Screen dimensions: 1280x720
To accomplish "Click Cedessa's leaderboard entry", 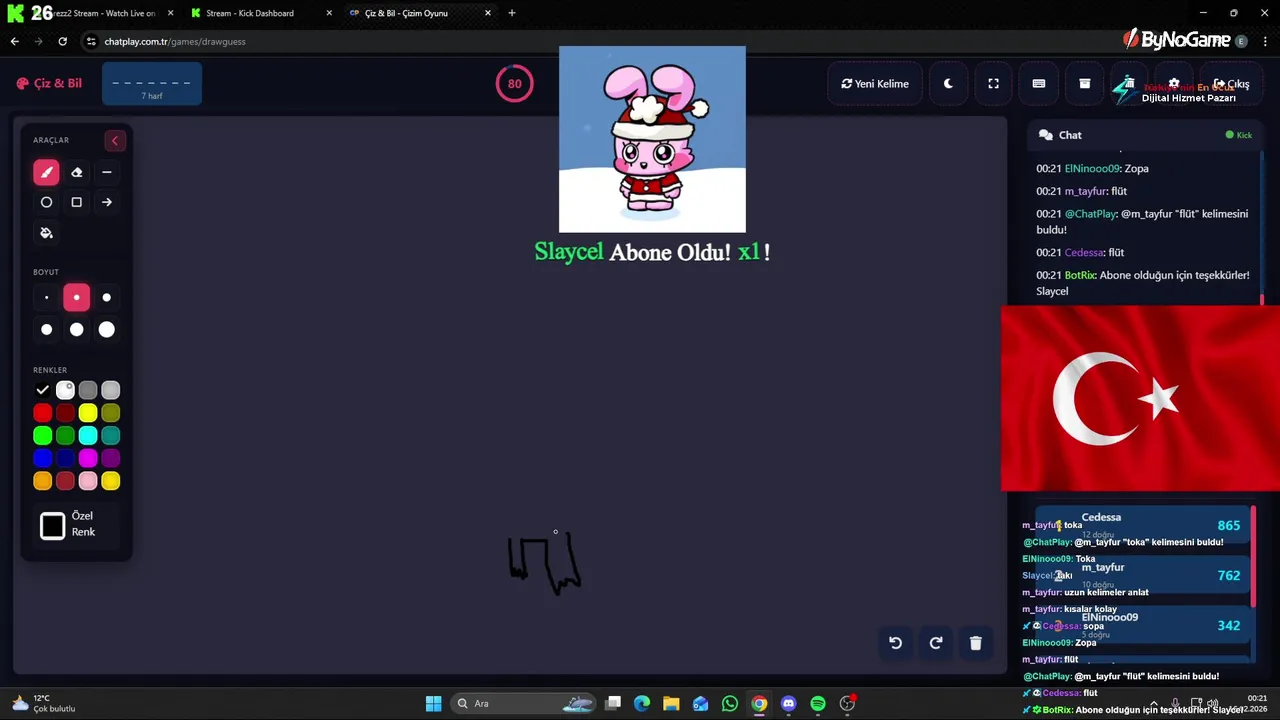I will pyautogui.click(x=1142, y=525).
